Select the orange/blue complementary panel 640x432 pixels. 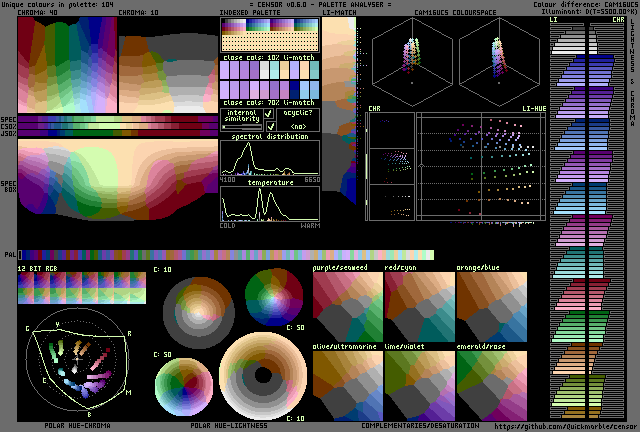491,306
